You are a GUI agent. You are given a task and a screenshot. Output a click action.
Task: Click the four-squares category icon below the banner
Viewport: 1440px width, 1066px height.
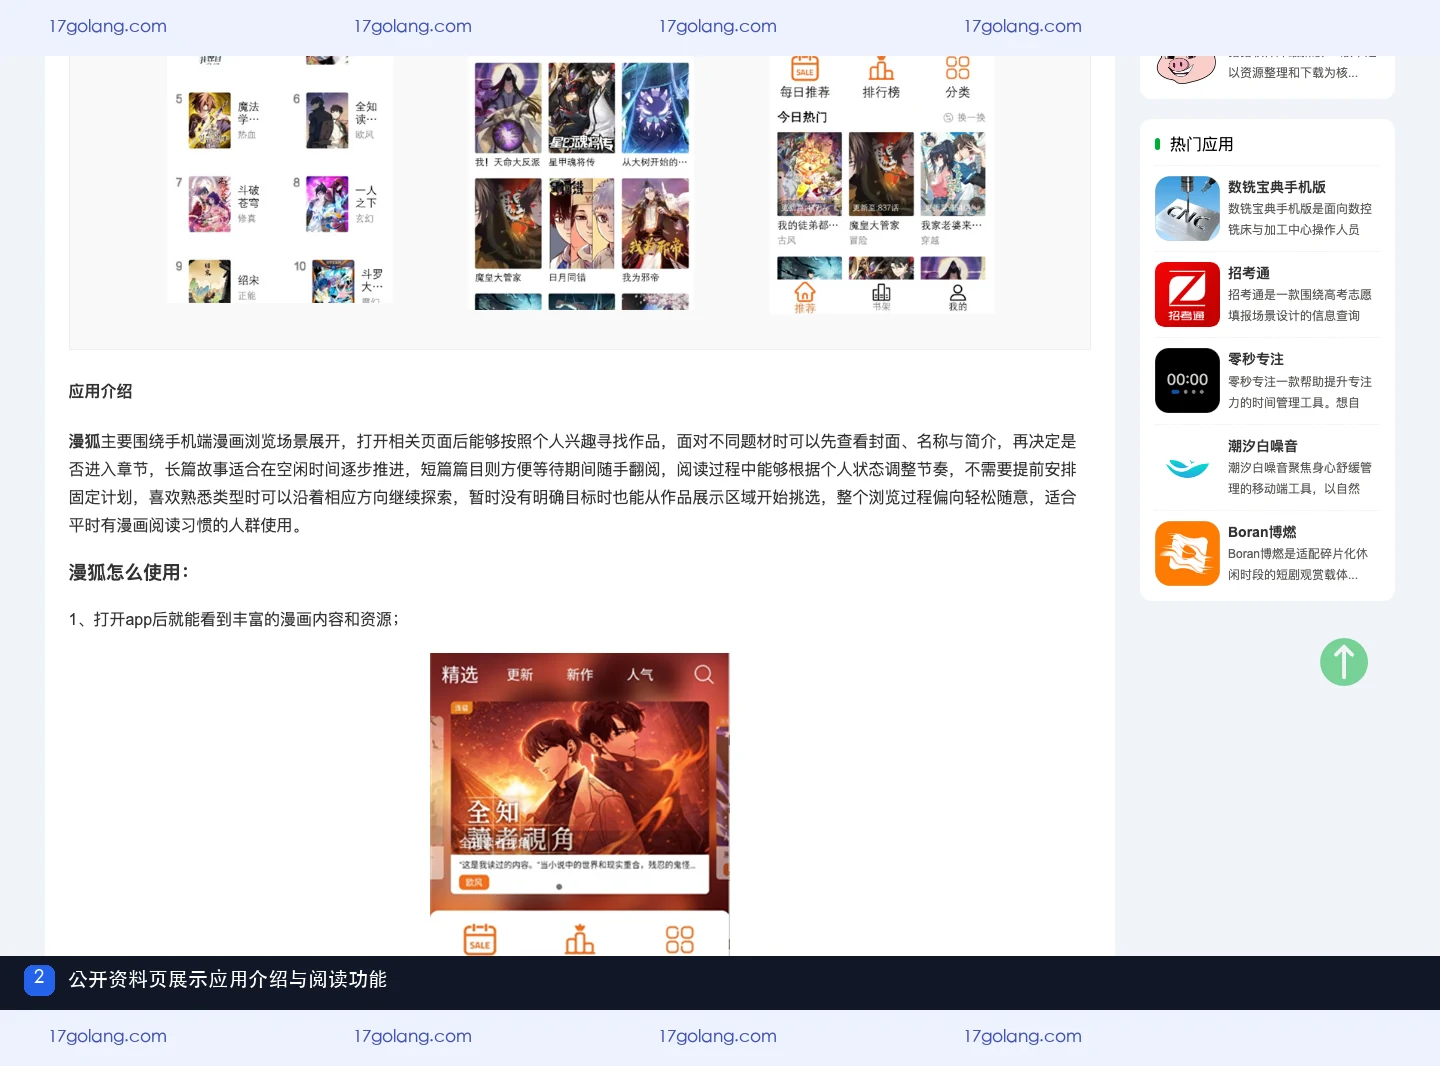point(680,939)
